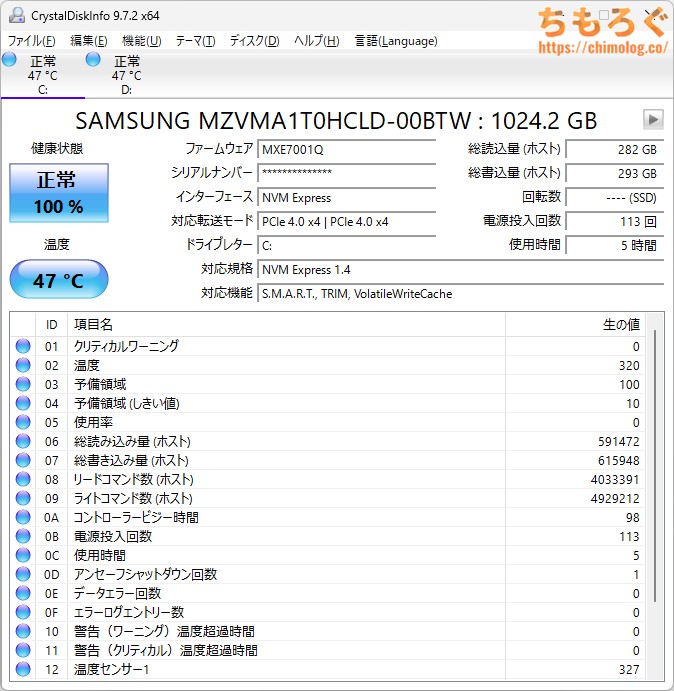Screen dimensions: 674x691
Task: Click status orb for コントローラービジー時間 row
Action: tap(24, 517)
